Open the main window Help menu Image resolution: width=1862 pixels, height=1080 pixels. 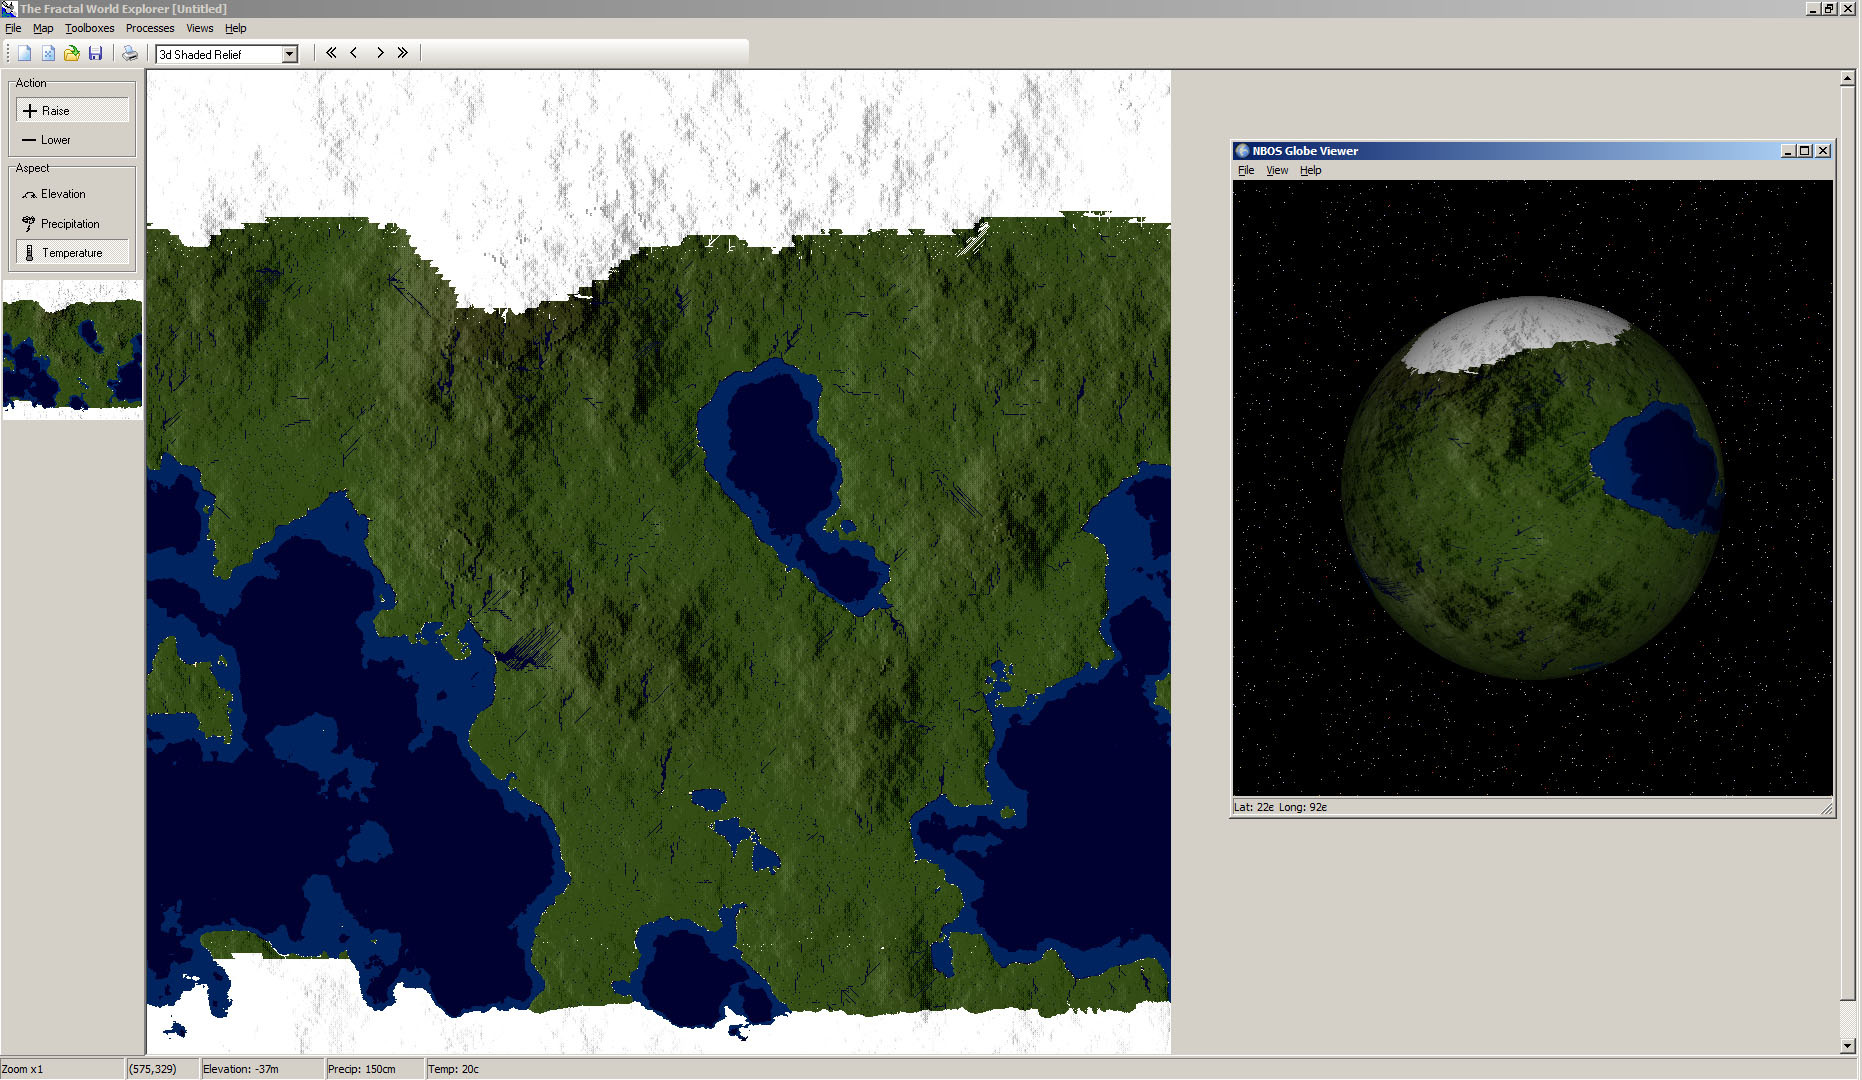pyautogui.click(x=236, y=28)
